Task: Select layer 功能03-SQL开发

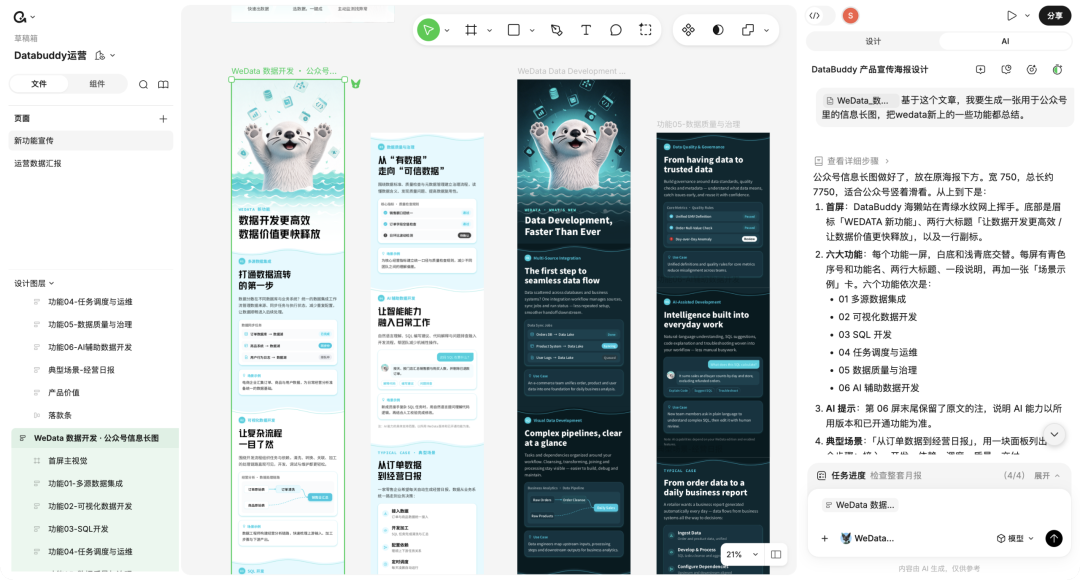Action: [95, 529]
